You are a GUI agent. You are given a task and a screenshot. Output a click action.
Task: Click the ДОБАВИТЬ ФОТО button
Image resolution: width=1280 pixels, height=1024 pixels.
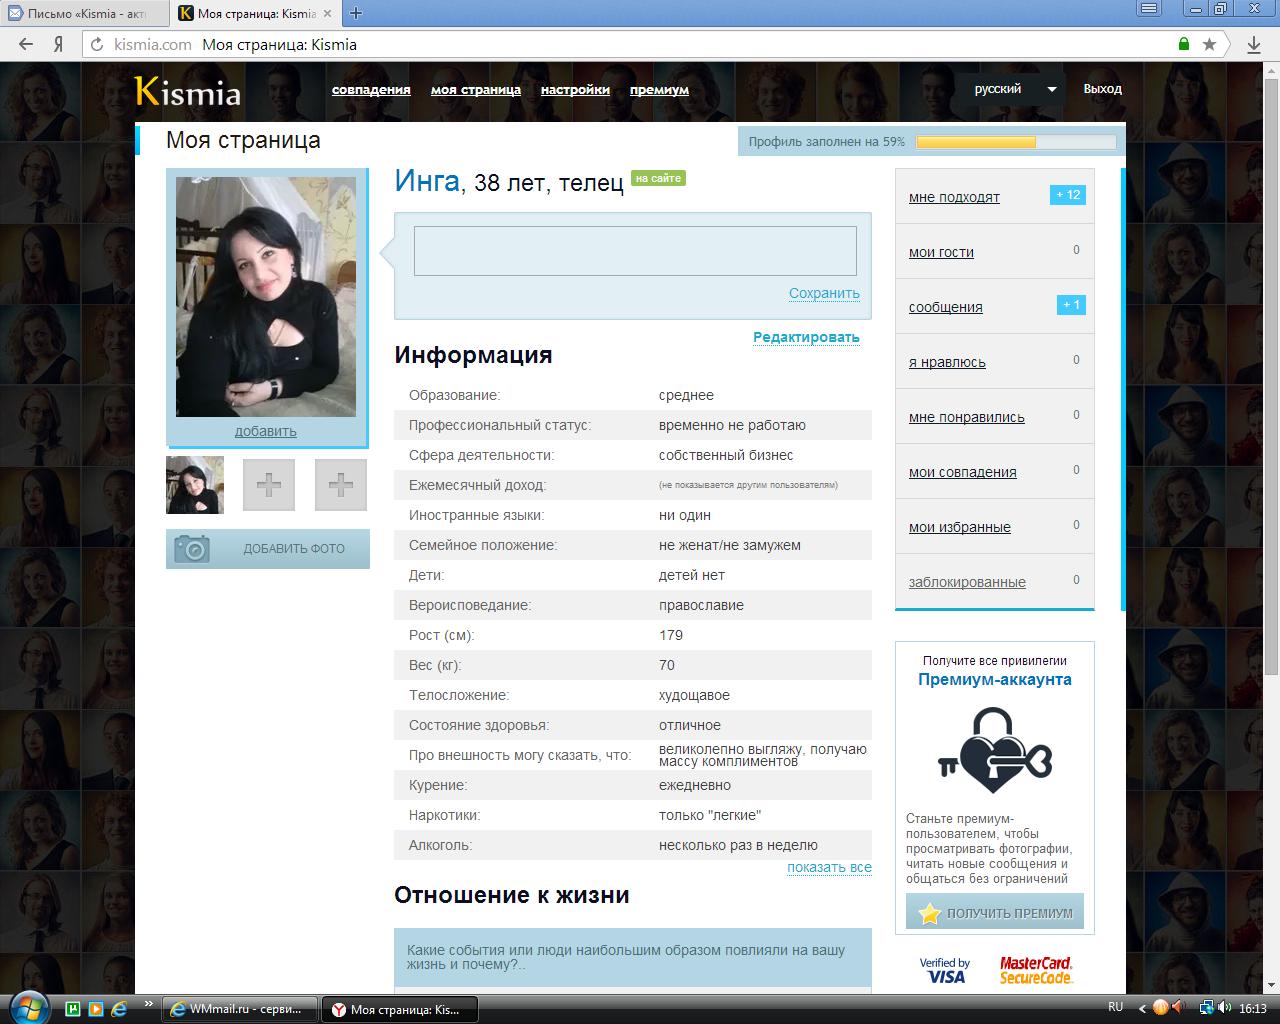click(268, 549)
